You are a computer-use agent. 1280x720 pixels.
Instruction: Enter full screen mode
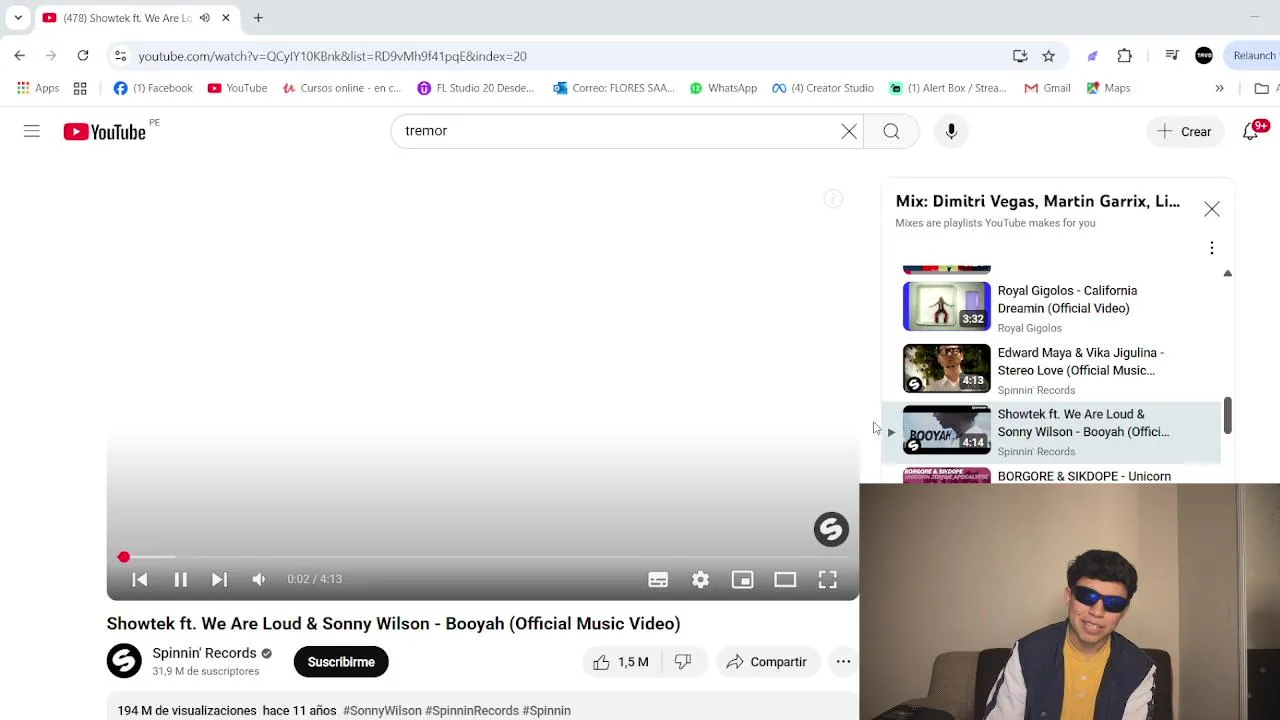pos(827,580)
